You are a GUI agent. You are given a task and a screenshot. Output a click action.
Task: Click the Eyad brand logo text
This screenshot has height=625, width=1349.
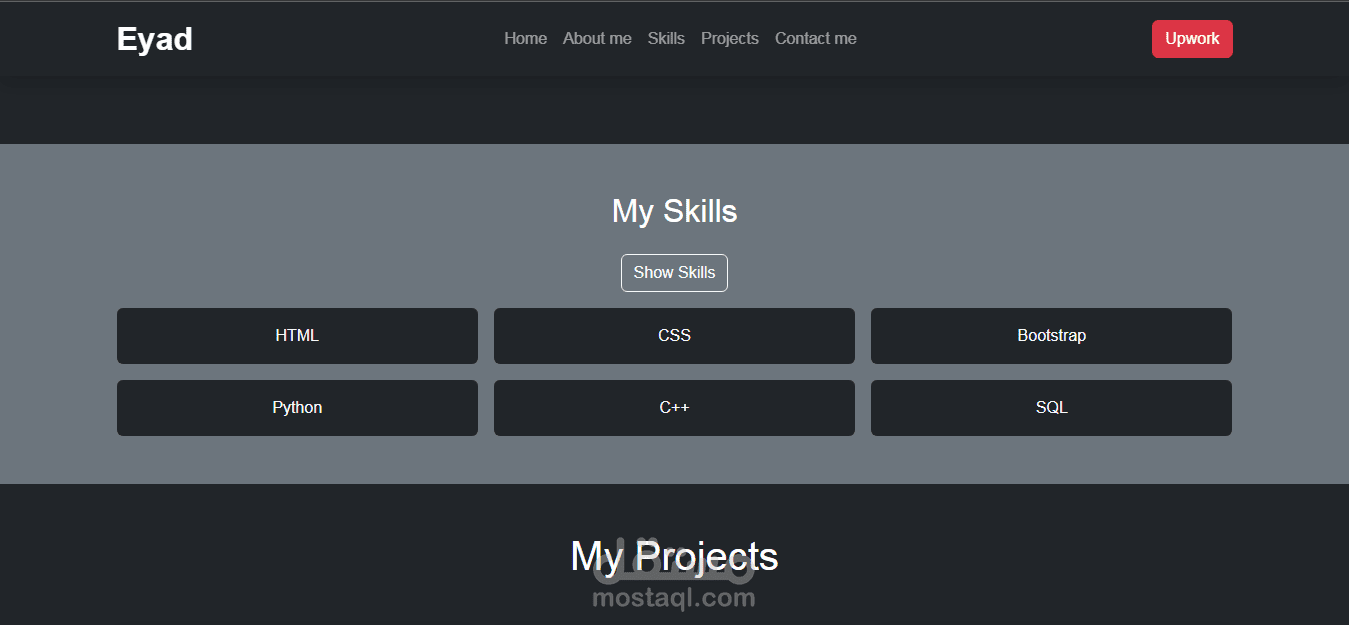(x=155, y=39)
